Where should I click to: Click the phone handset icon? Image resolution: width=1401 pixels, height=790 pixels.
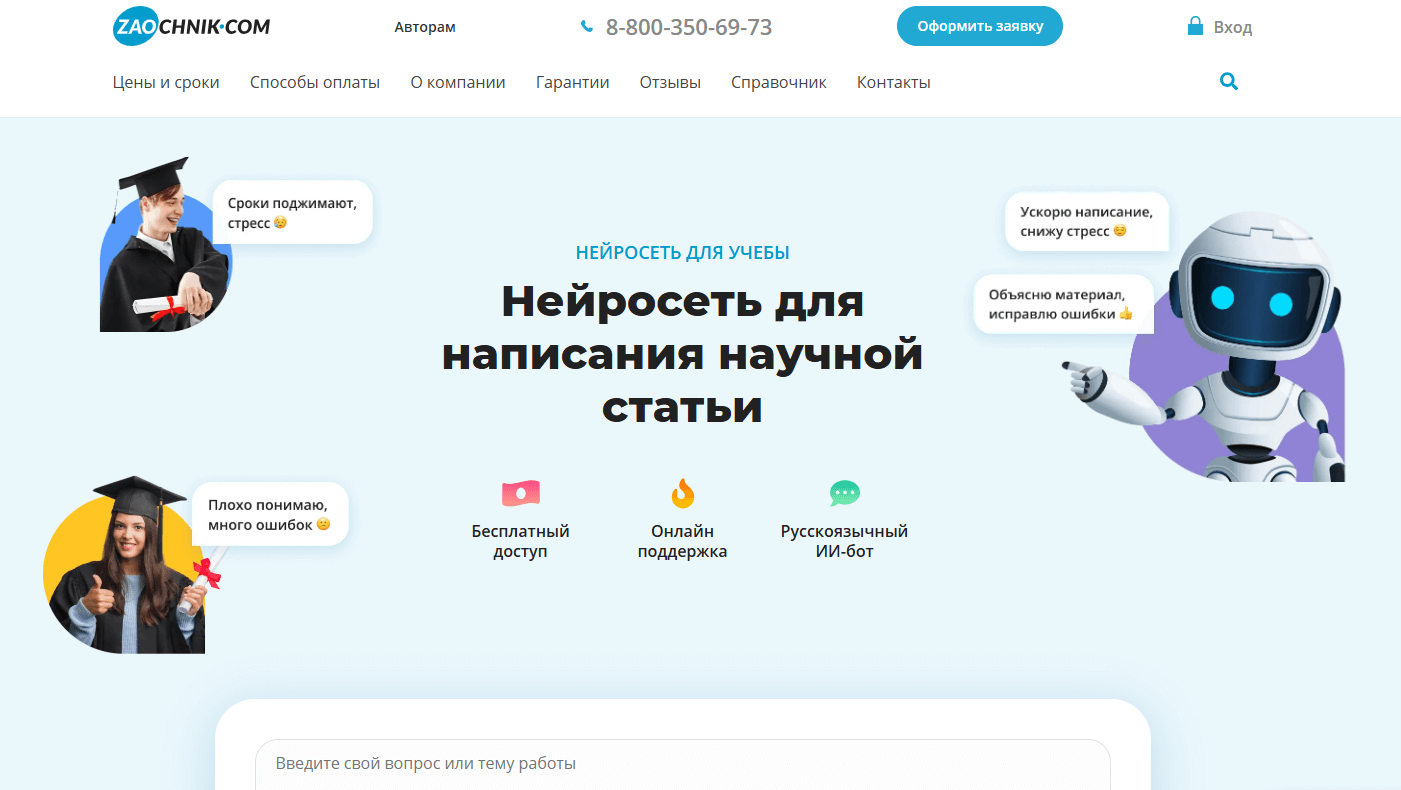(587, 27)
